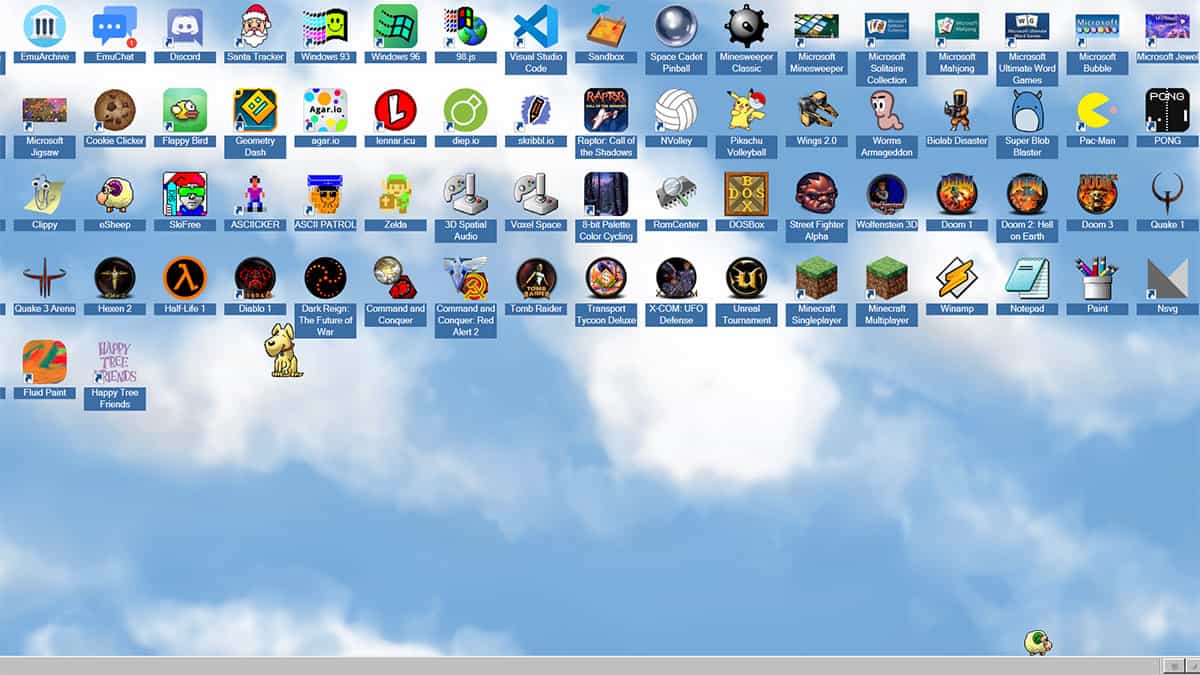Click the eSheep pet near the taskbar

[x=1037, y=643]
